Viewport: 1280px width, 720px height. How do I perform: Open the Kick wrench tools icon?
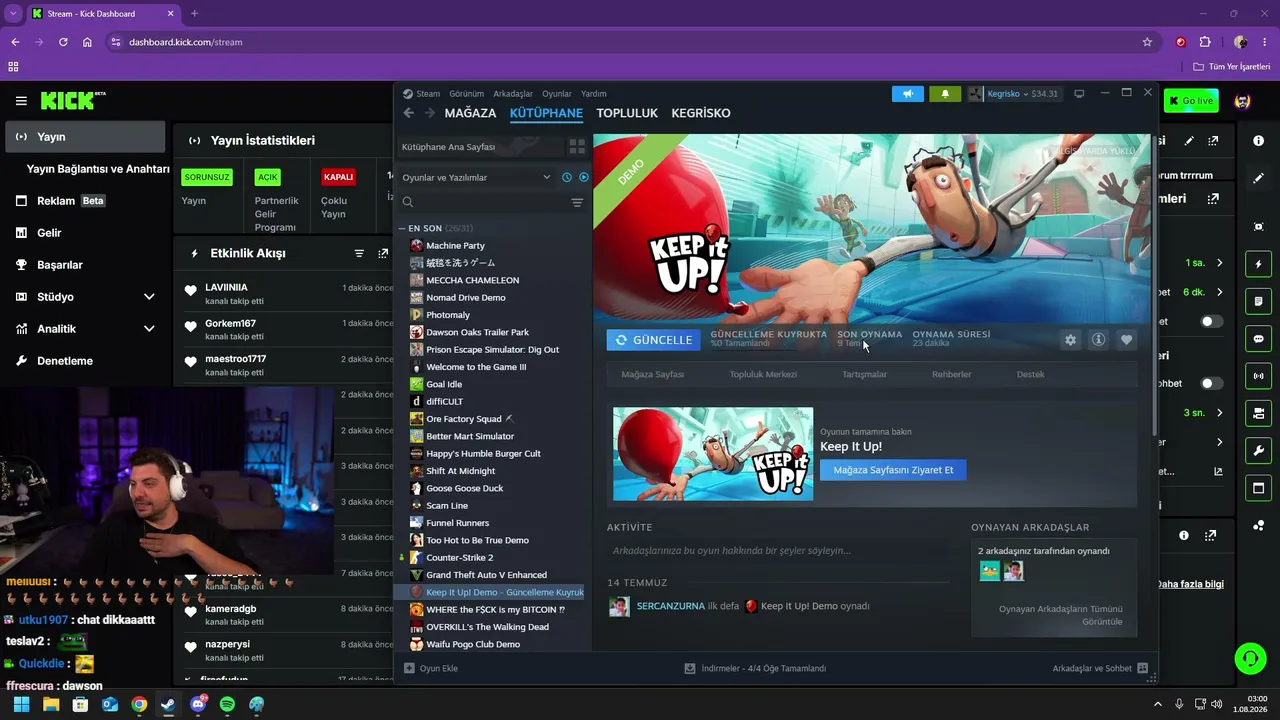pos(1258,451)
